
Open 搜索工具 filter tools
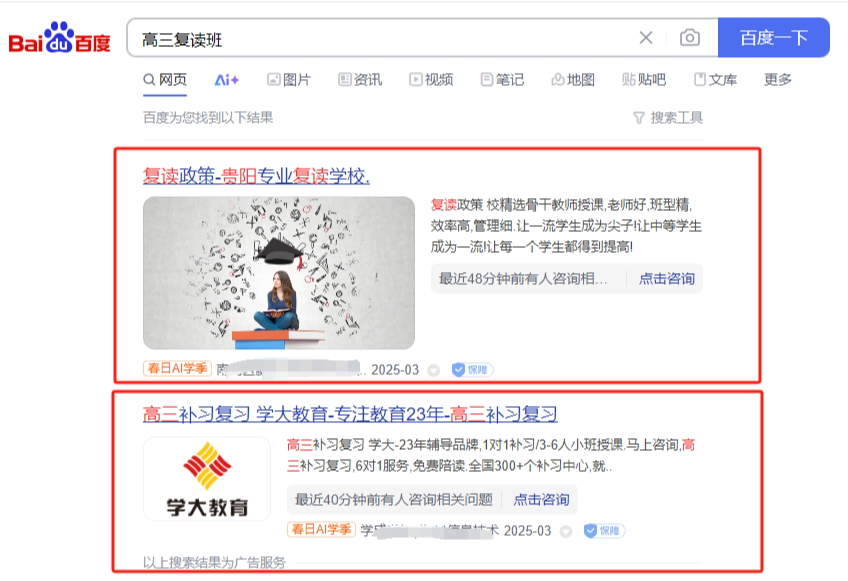point(668,118)
